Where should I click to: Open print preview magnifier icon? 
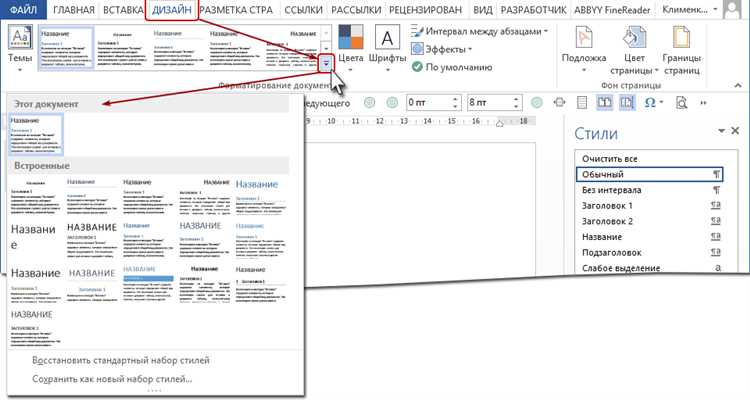[x=681, y=103]
